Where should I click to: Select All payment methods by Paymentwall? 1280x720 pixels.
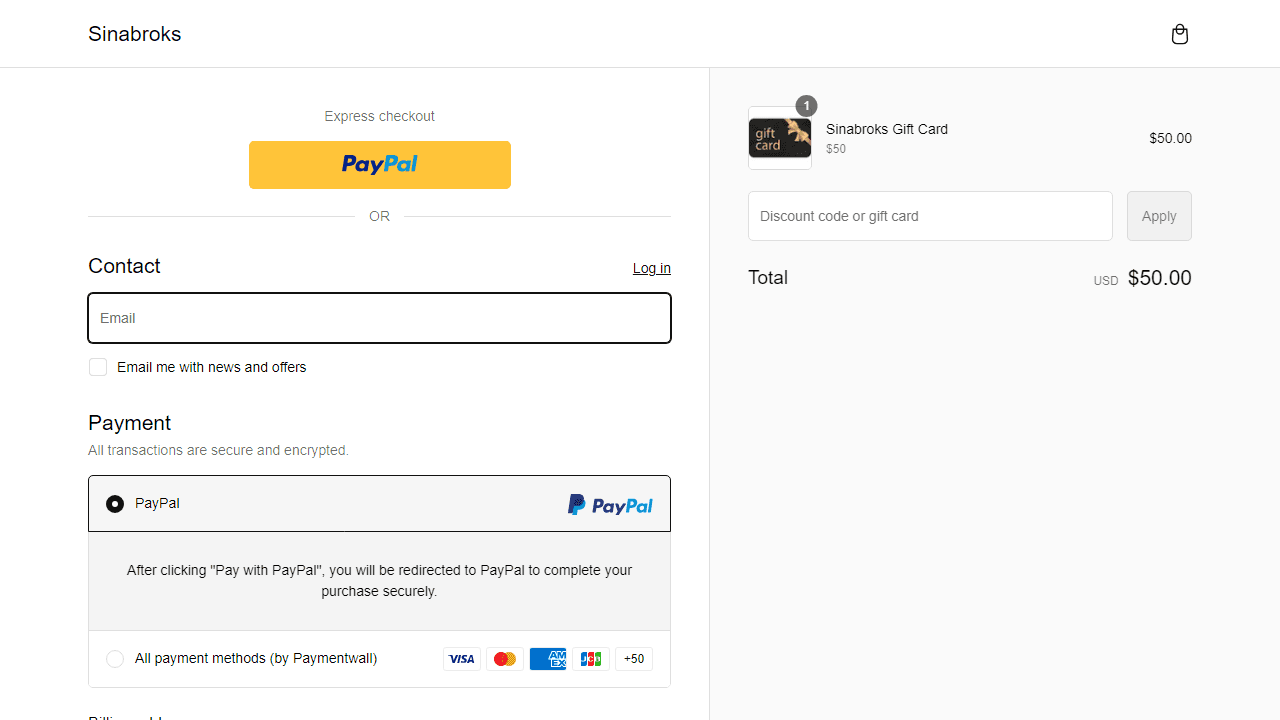click(115, 659)
